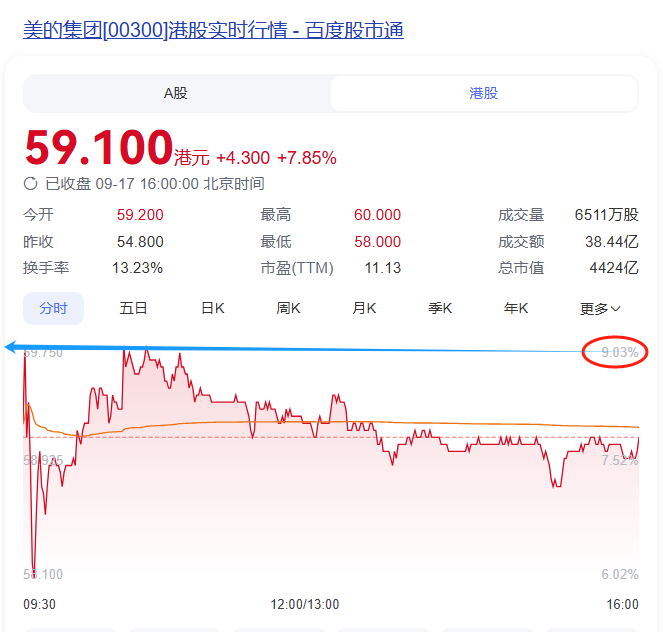Click the 昨收 value 54.800

coord(140,242)
